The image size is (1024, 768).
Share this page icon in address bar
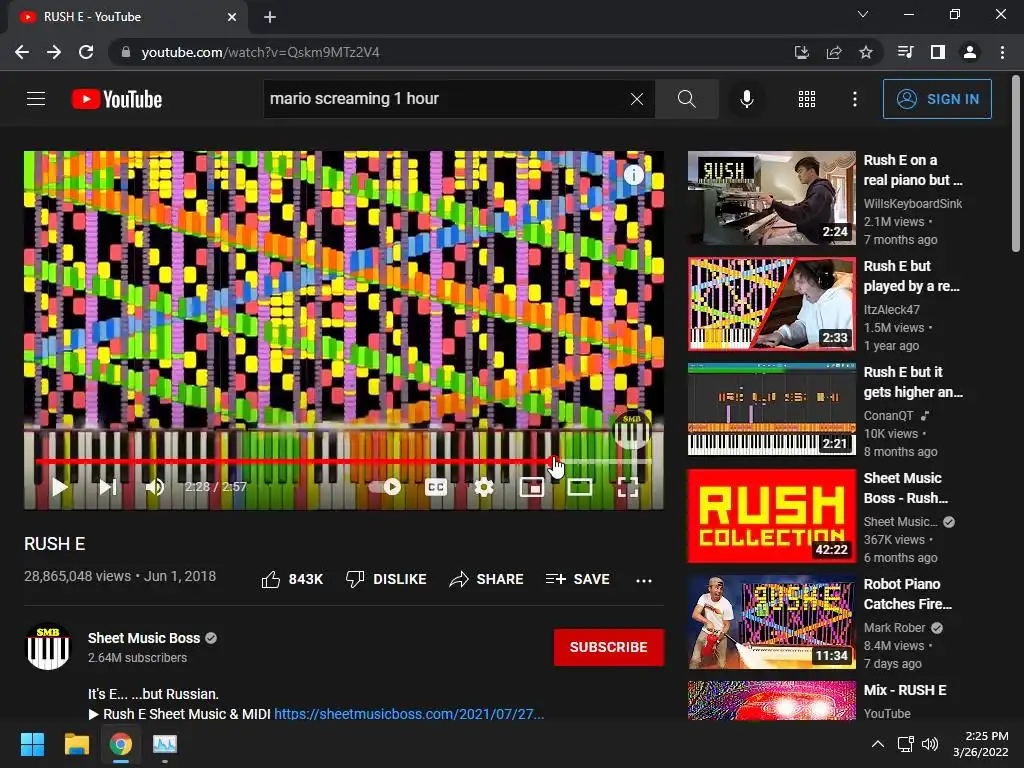point(834,52)
